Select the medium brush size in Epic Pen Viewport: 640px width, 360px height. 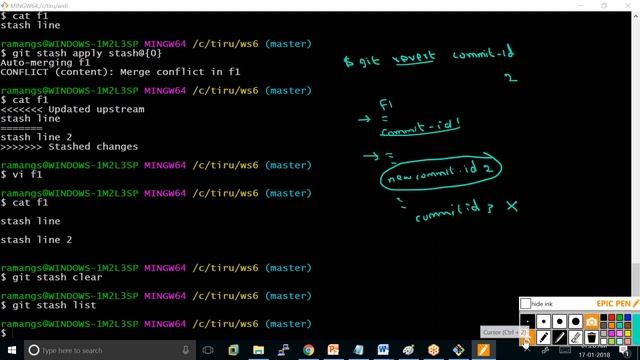tap(560, 321)
